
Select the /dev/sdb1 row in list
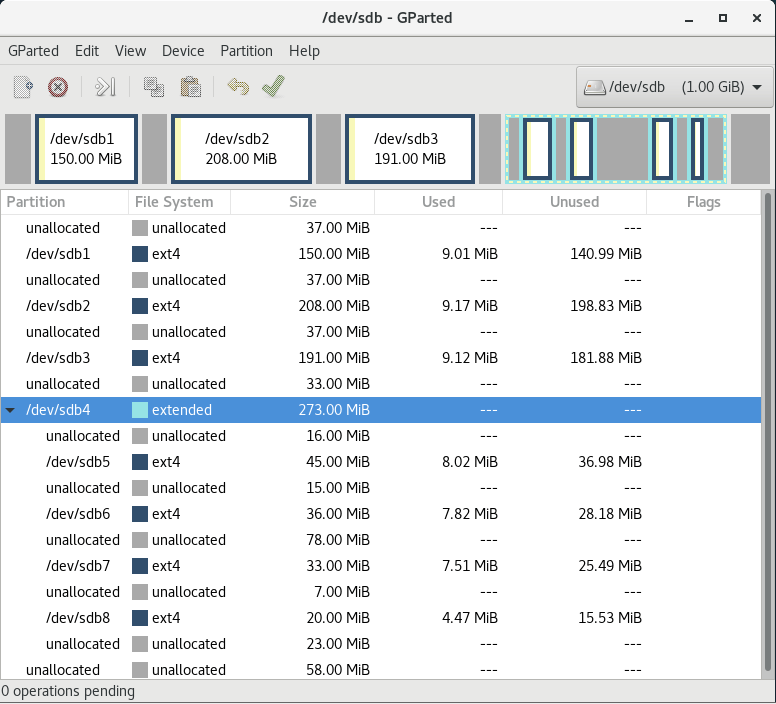(381, 254)
